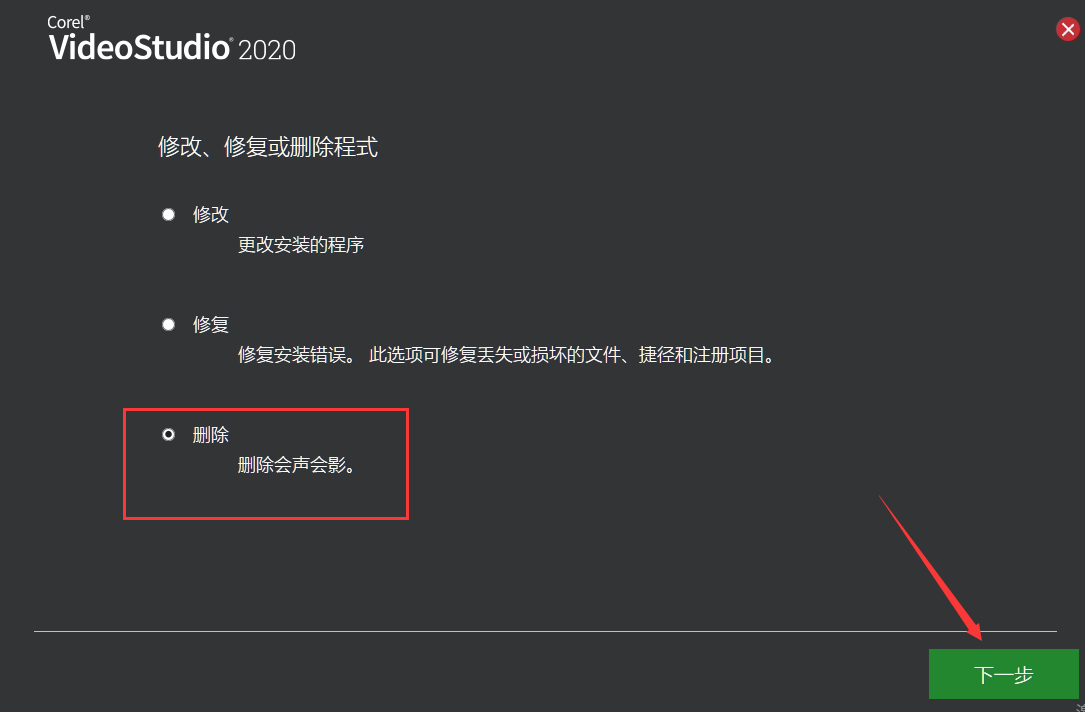
Task: Click the 更改安装的程序 description text
Action: (301, 245)
